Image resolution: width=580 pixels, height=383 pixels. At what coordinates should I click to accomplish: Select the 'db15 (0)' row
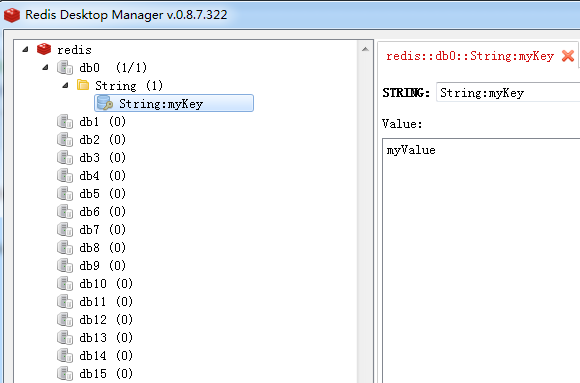click(106, 374)
